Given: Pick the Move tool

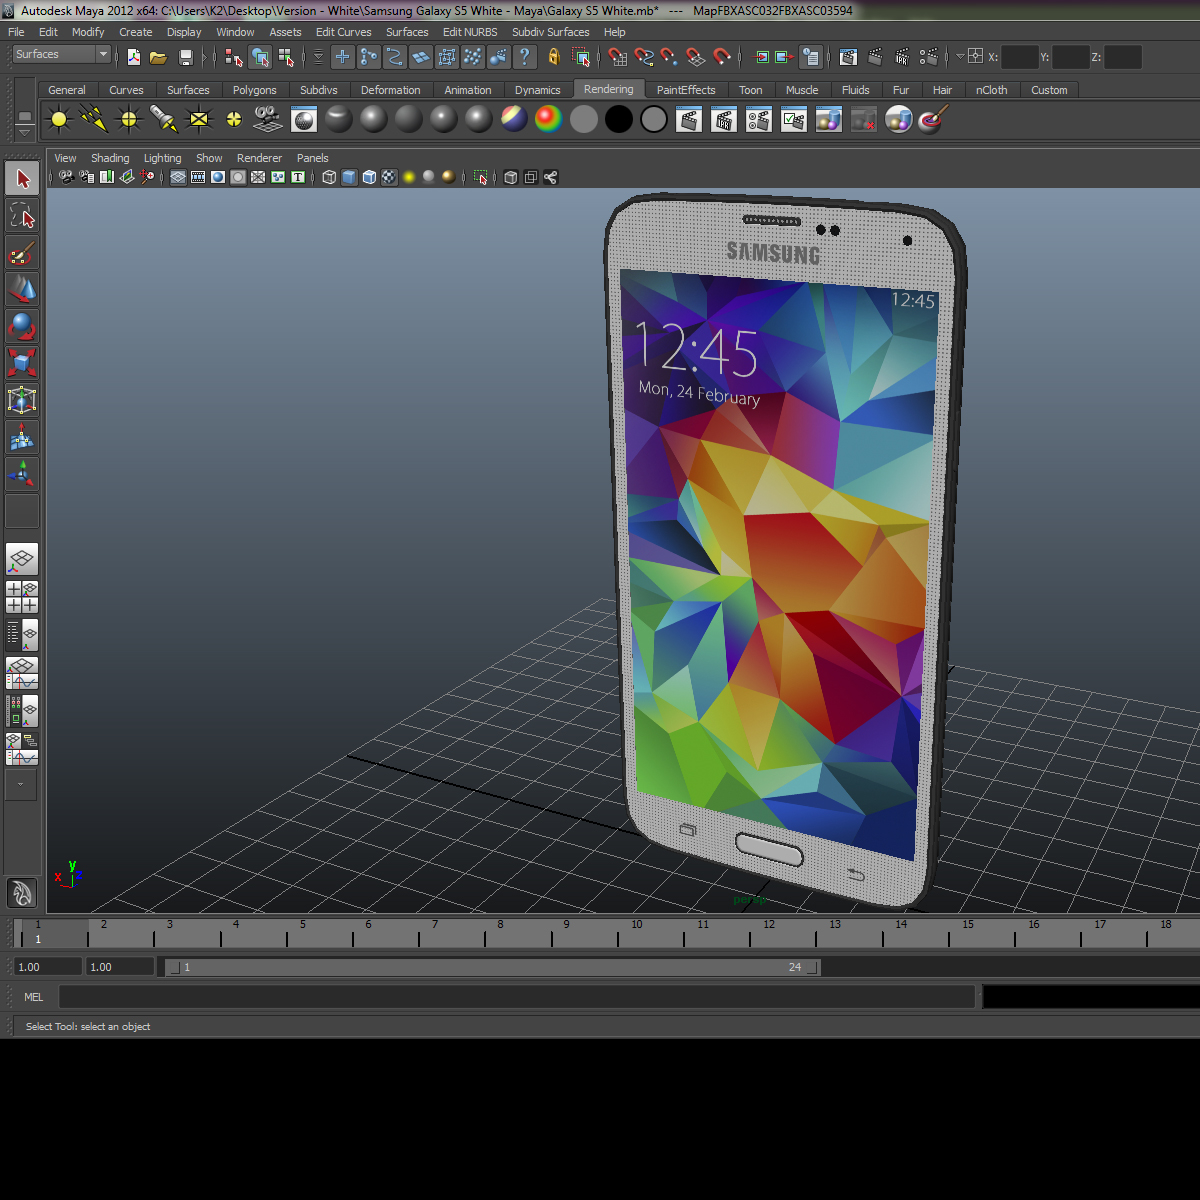Looking at the screenshot, I should pos(22,290).
